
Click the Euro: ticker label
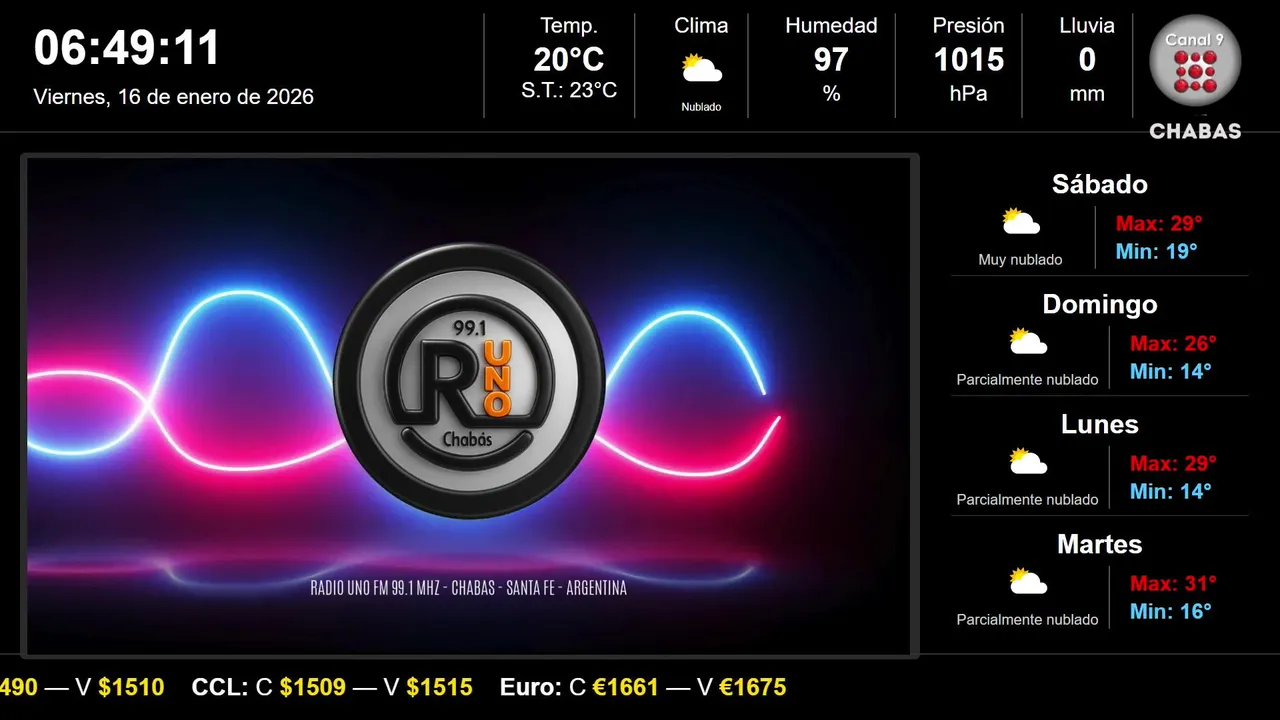point(531,687)
